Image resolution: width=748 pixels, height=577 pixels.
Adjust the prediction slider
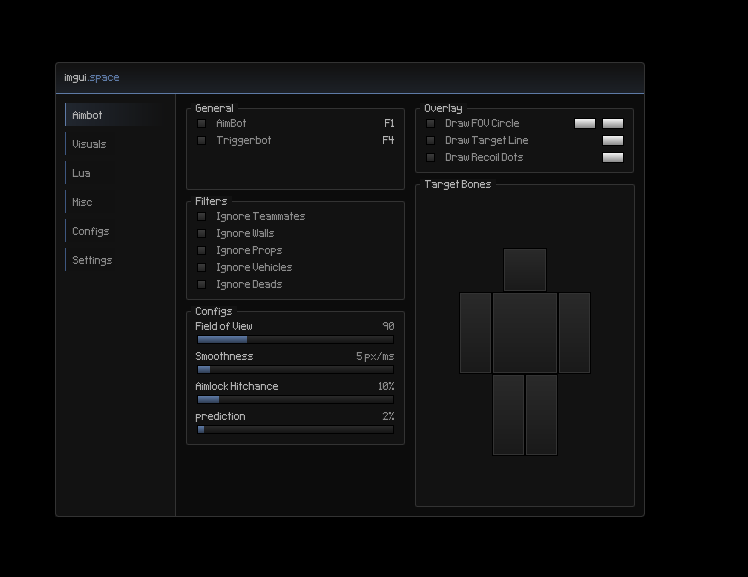pos(295,430)
